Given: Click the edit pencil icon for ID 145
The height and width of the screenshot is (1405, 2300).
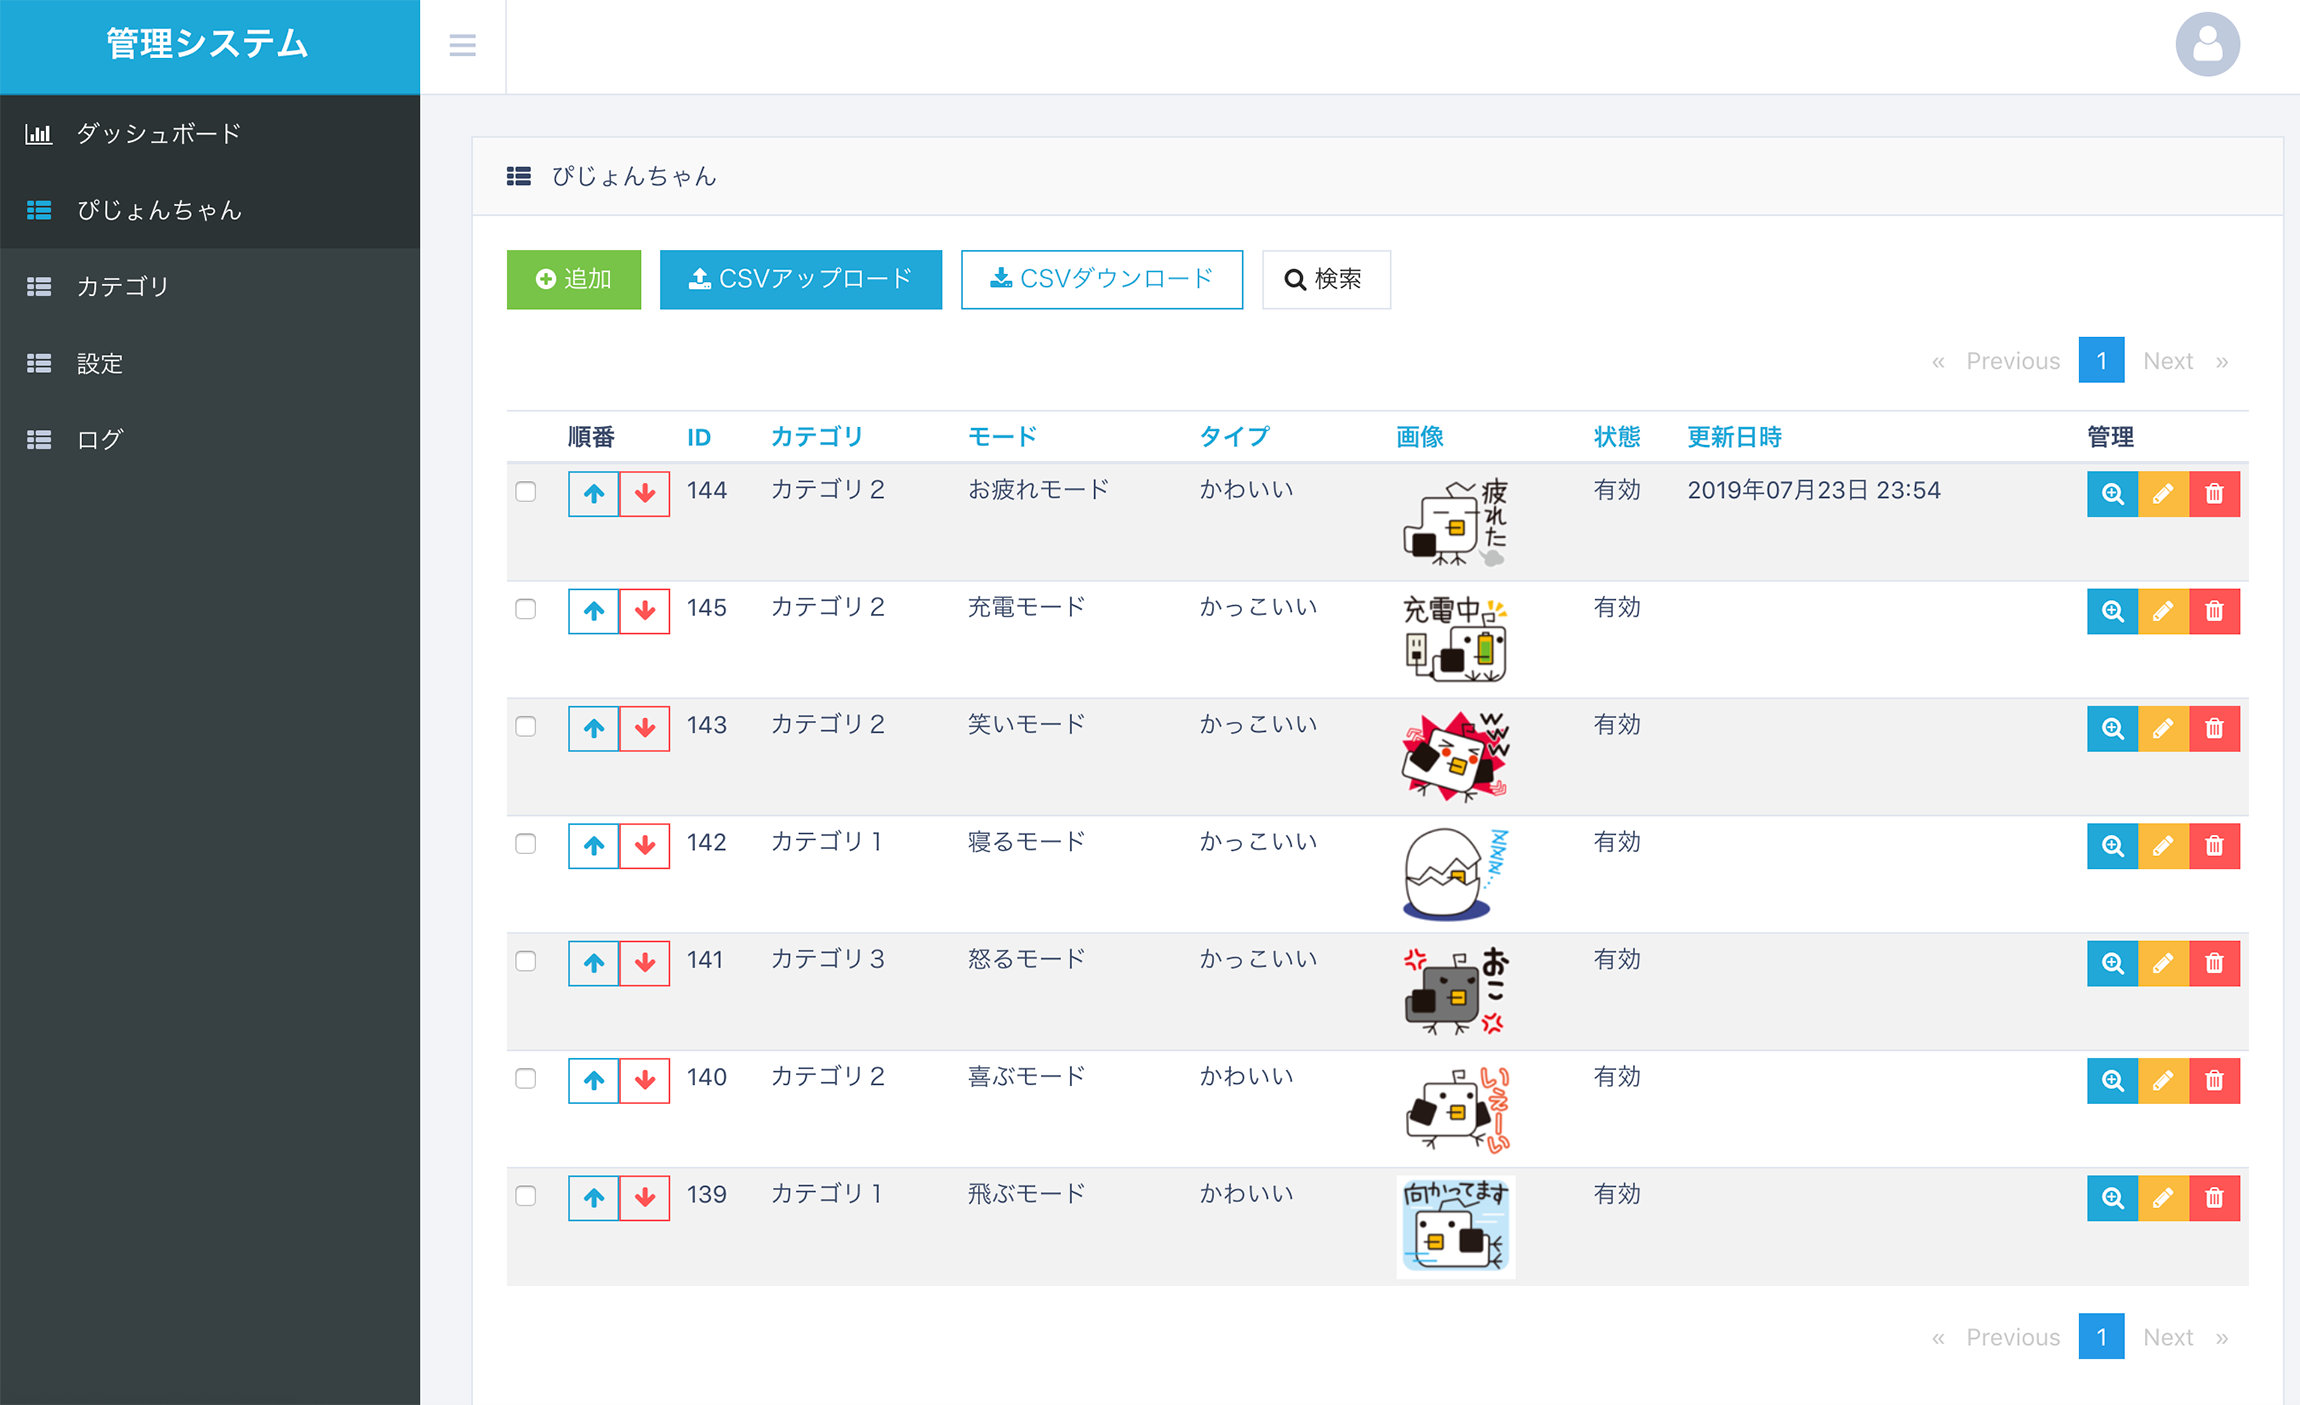Looking at the screenshot, I should (x=2164, y=610).
